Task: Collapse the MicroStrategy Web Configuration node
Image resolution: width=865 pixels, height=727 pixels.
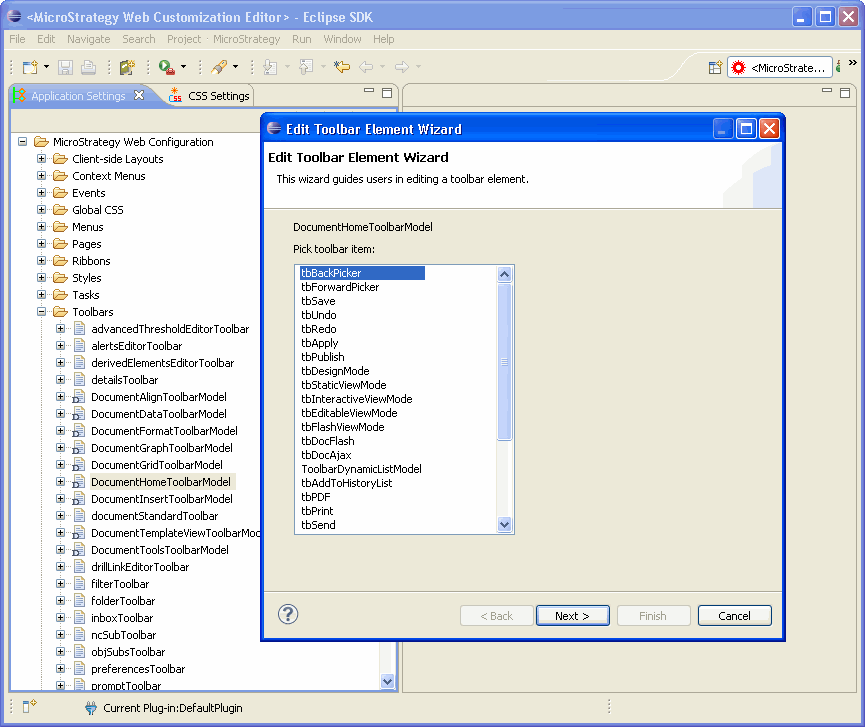Action: [x=23, y=142]
